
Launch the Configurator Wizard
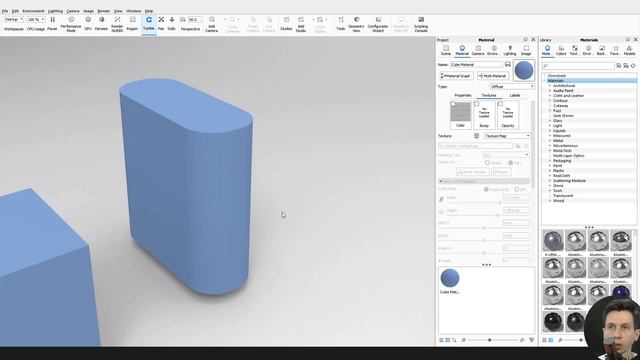(378, 24)
